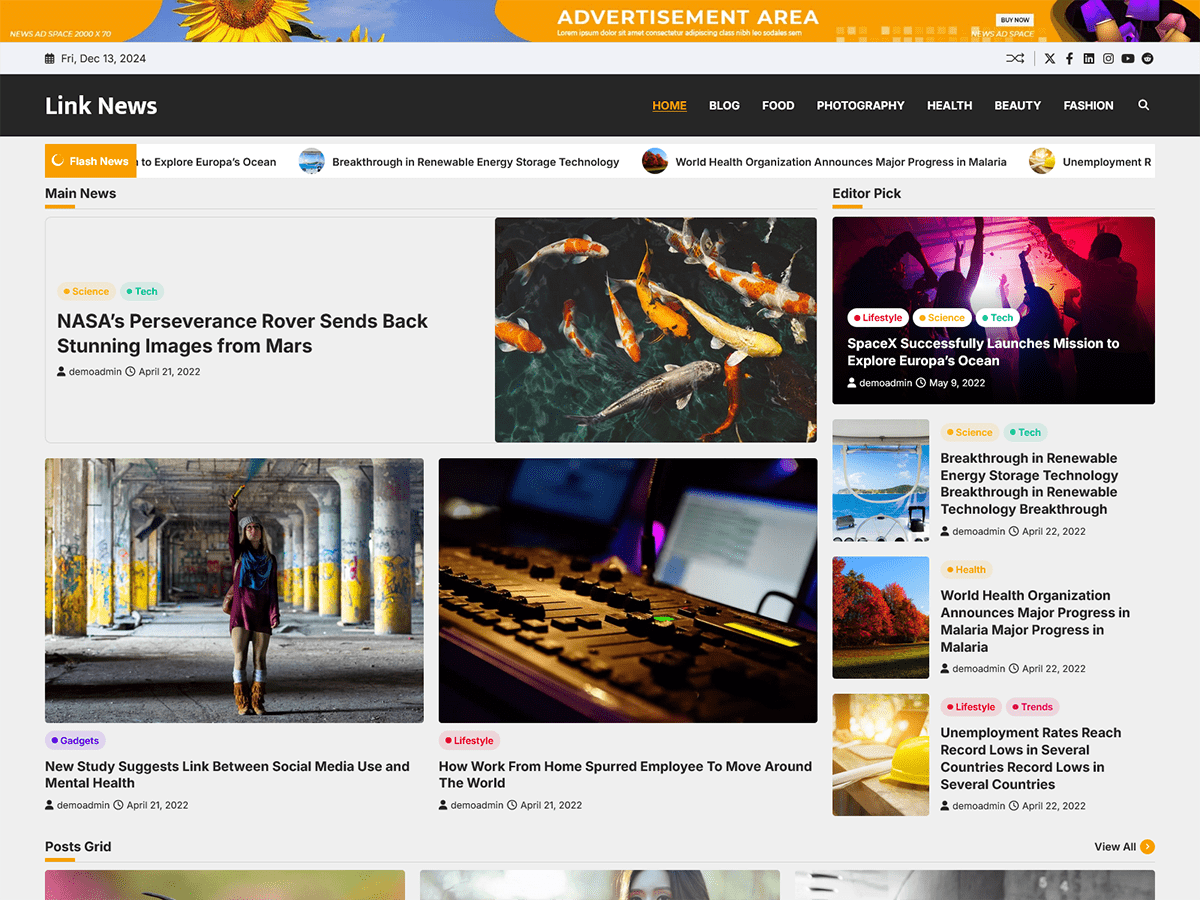The width and height of the screenshot is (1200, 900).
Task: Click the X (Twitter) social icon
Action: [x=1049, y=58]
